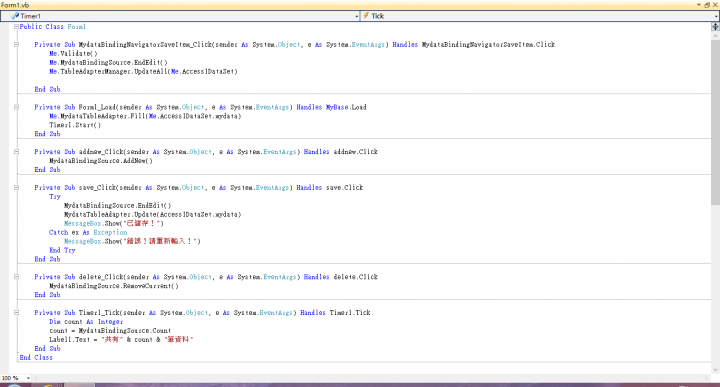Image resolution: width=720 pixels, height=387 pixels.
Task: Click the Label1.Text assignment line
Action: (x=121, y=339)
